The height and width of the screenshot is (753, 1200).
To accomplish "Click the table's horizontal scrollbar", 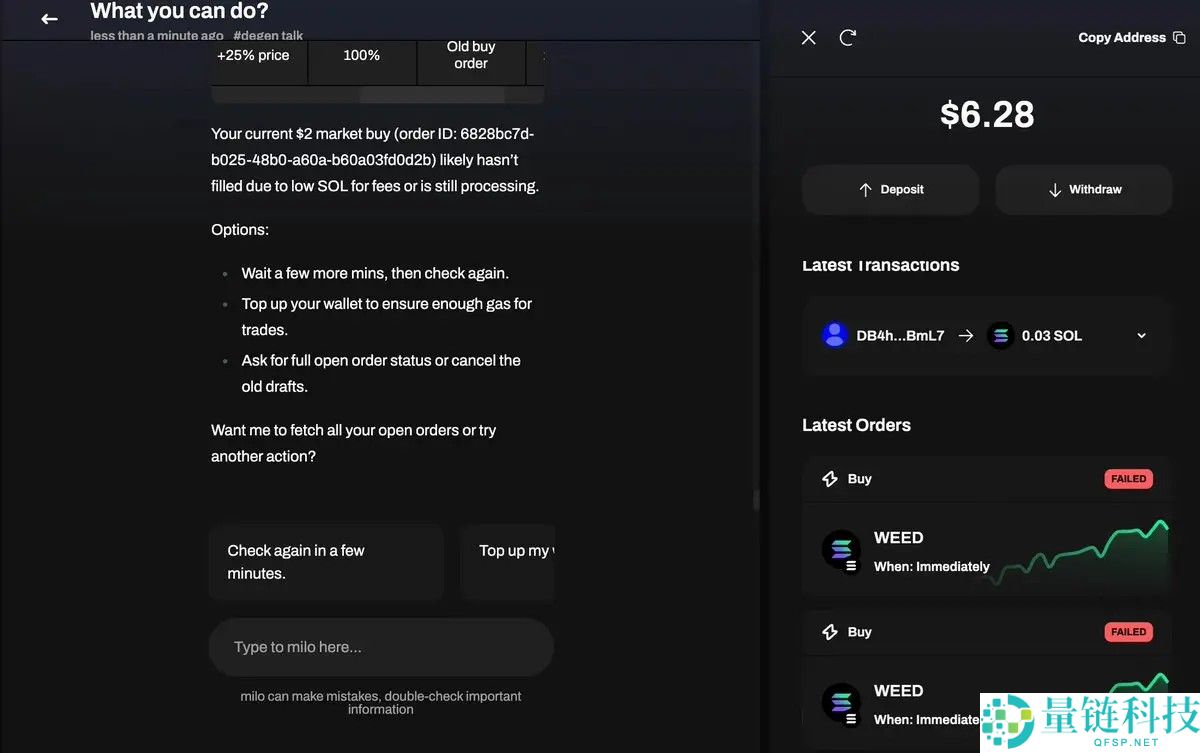I will coord(431,96).
